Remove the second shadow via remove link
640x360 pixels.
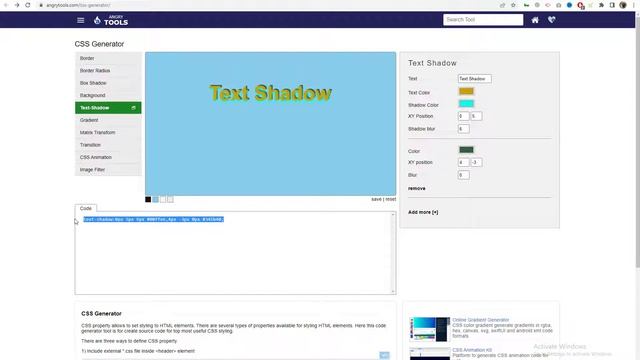point(416,188)
